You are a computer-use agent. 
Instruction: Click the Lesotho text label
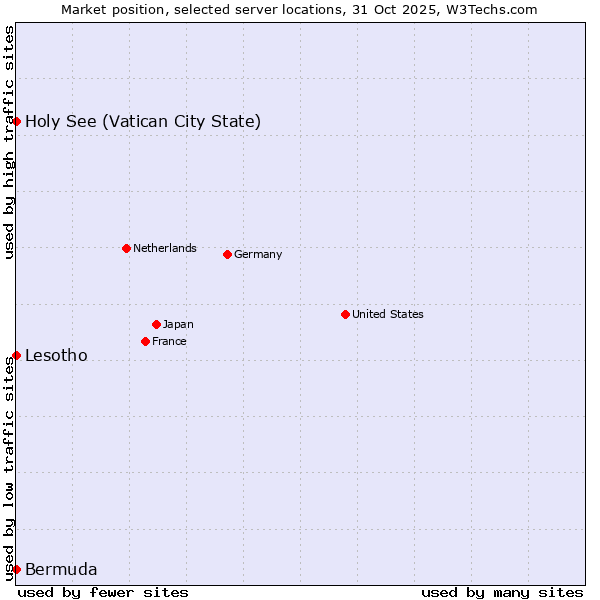pyautogui.click(x=56, y=356)
